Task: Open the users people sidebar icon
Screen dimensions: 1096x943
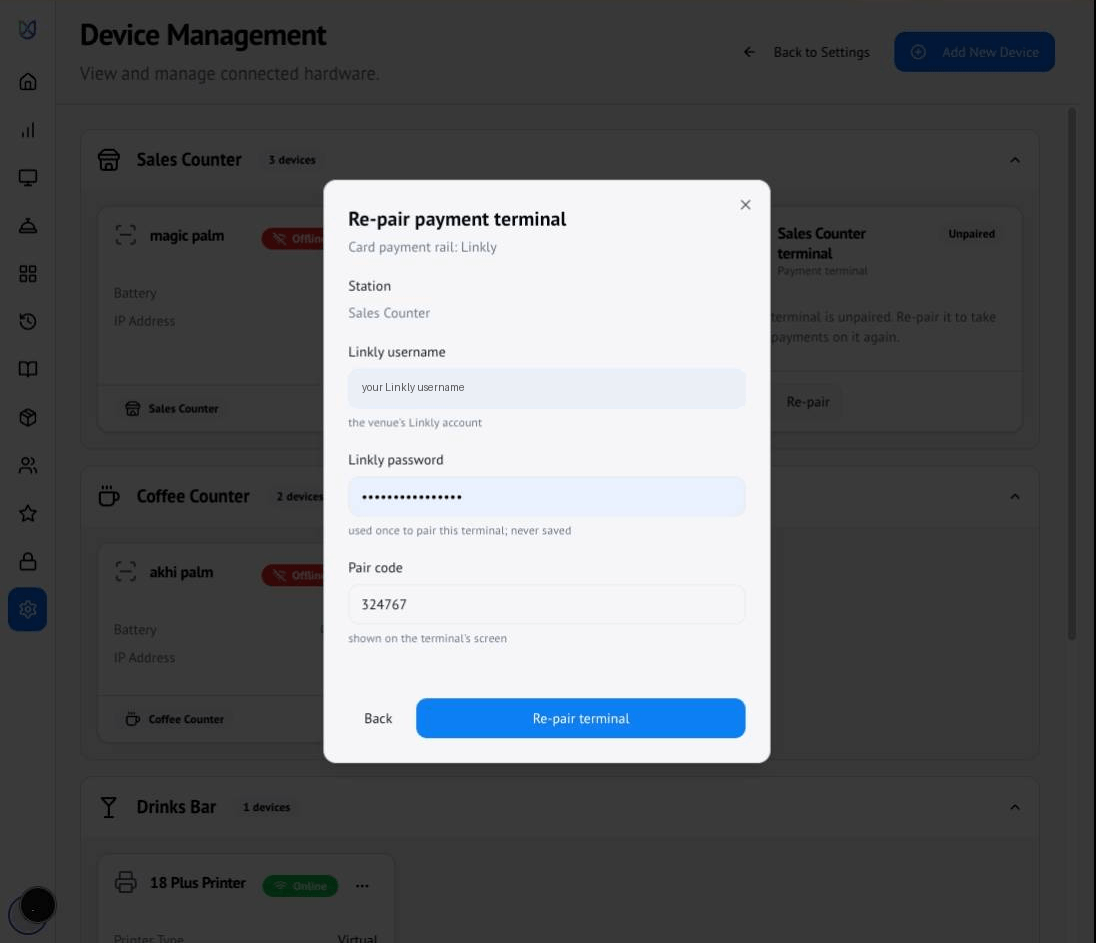Action: [x=27, y=465]
